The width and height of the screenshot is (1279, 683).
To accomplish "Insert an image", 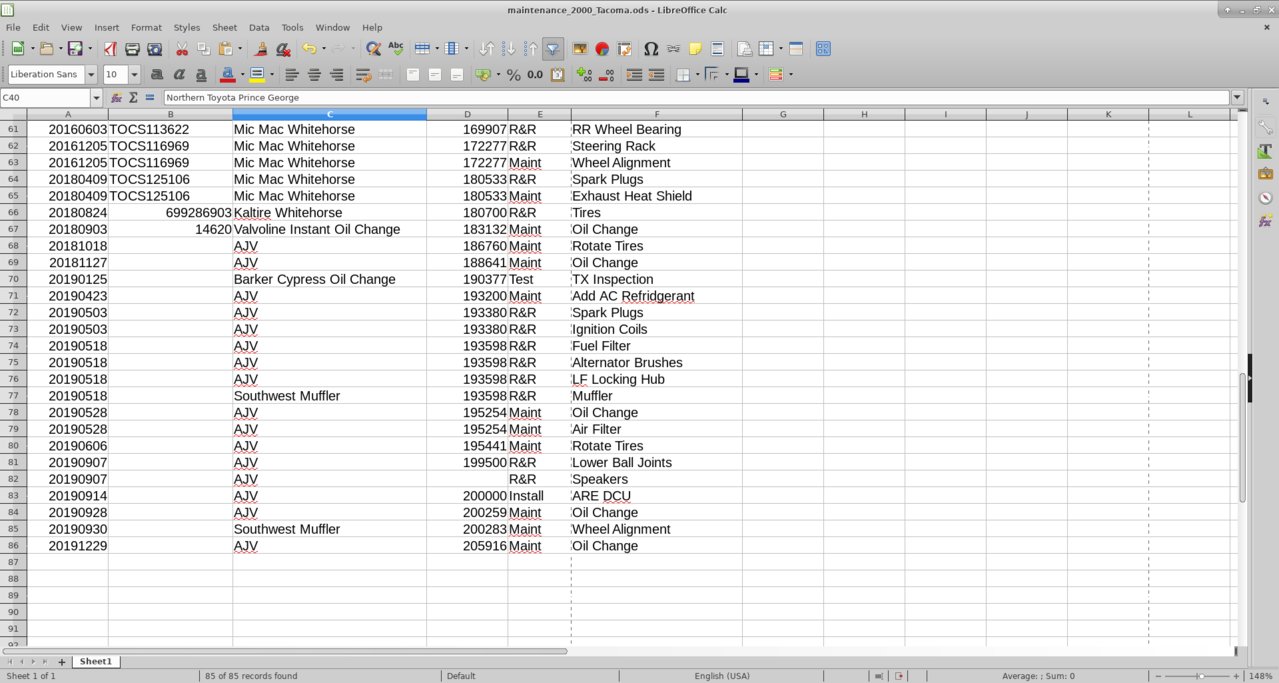I will (x=580, y=48).
